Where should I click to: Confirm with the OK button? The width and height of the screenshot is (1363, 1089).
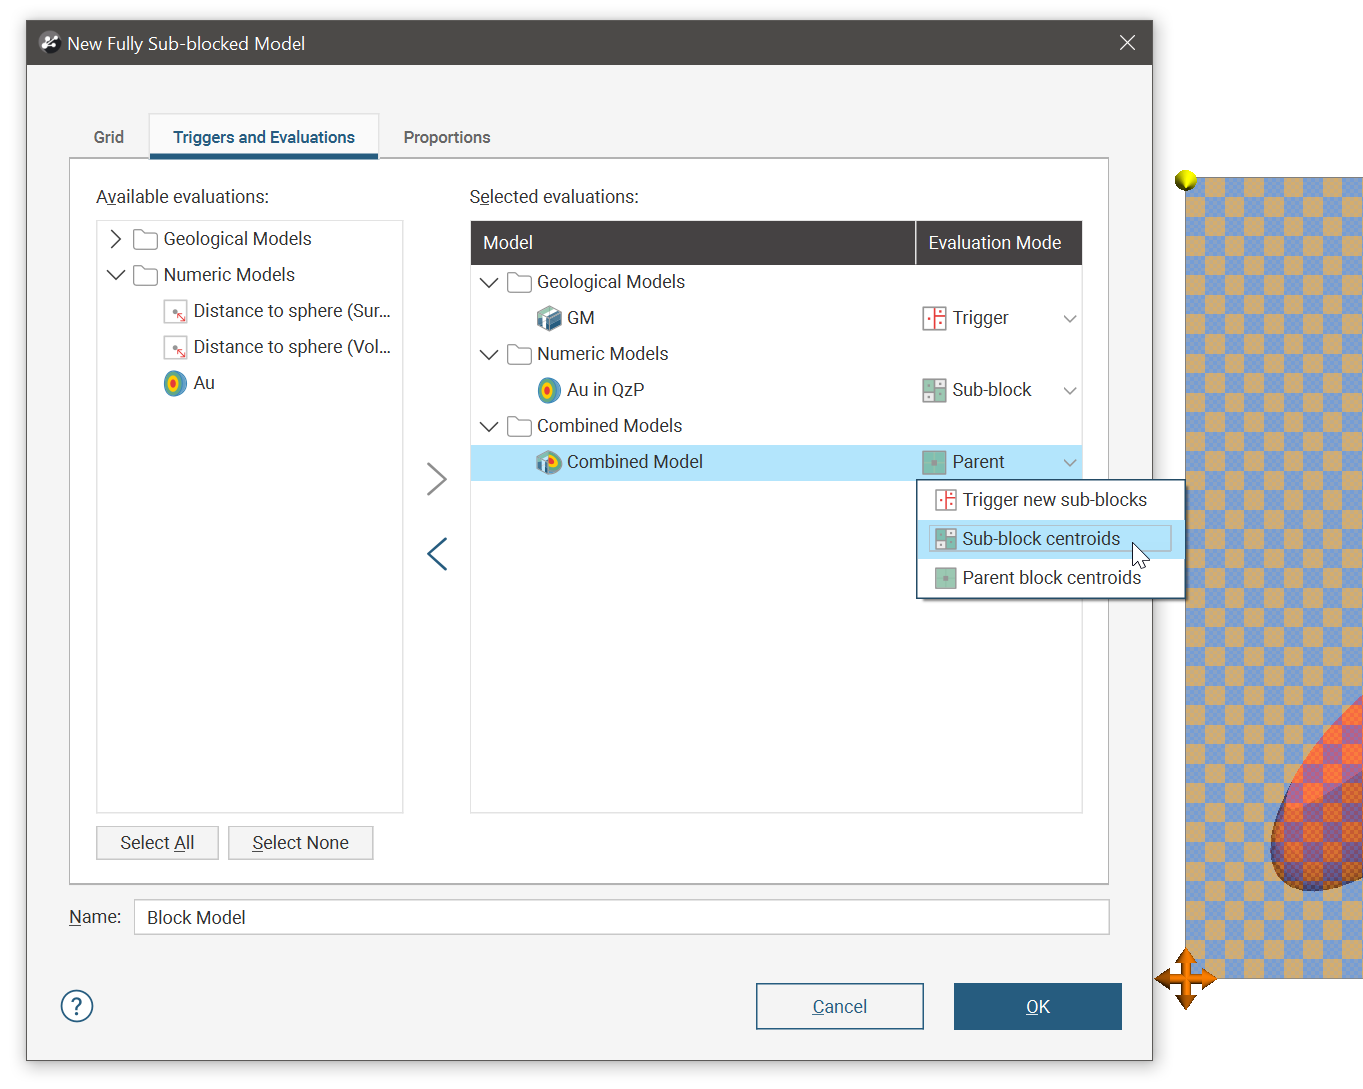coord(1037,1006)
